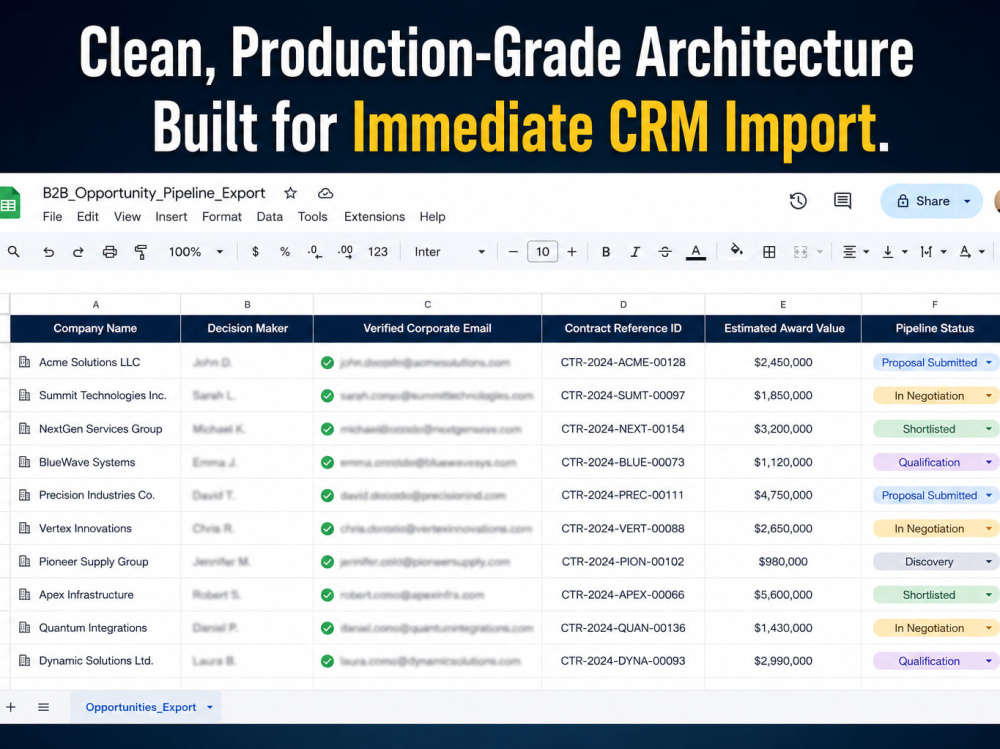Open Summit Technologies status dropdown
Screen dimensions: 1000x749
pyautogui.click(x=989, y=396)
